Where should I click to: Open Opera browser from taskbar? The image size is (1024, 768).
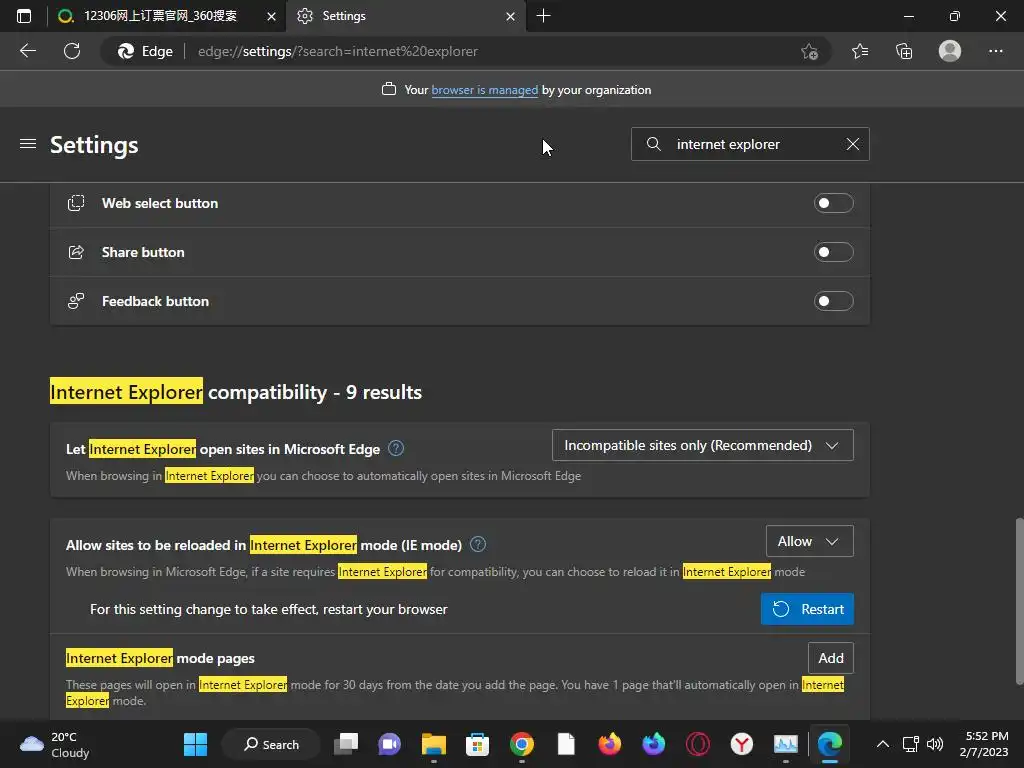[x=697, y=744]
